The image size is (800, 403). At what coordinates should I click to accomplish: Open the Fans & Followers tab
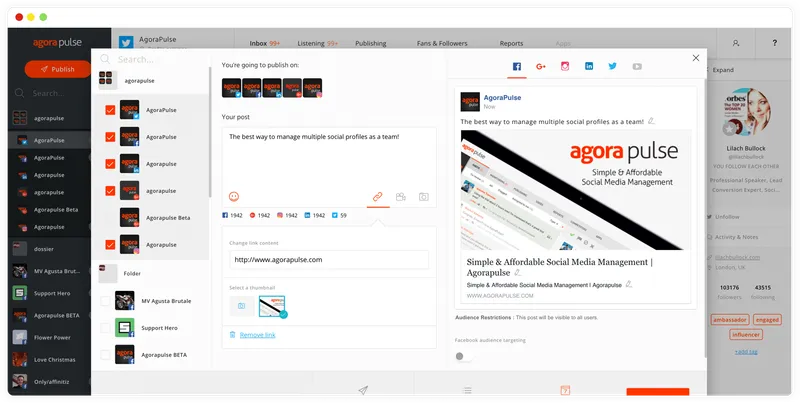442,43
